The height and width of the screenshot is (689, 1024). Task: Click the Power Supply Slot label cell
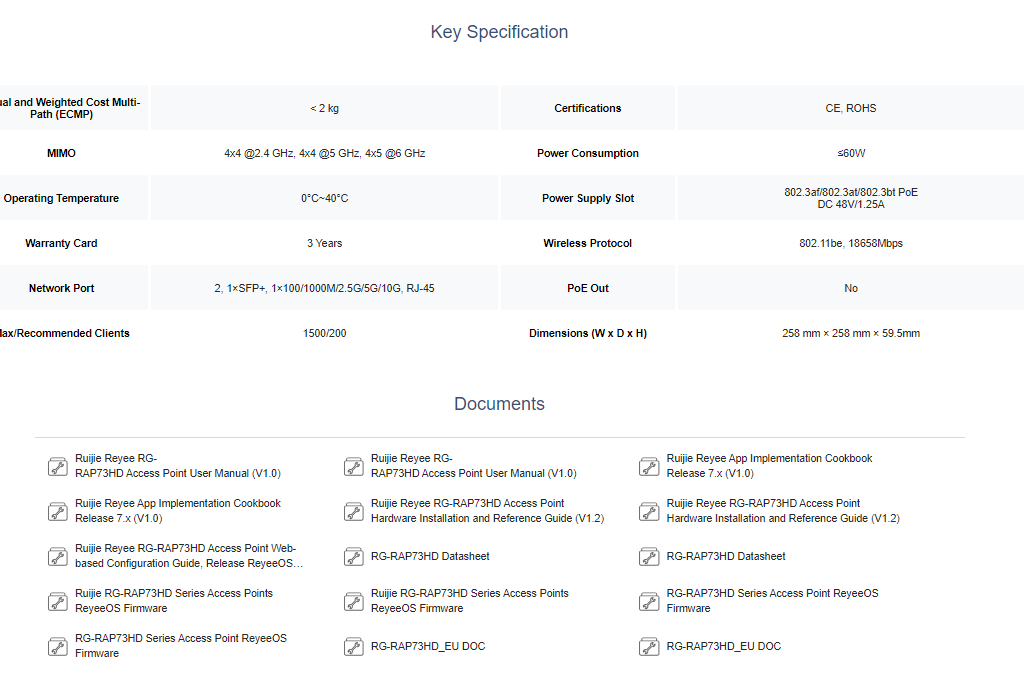[588, 198]
